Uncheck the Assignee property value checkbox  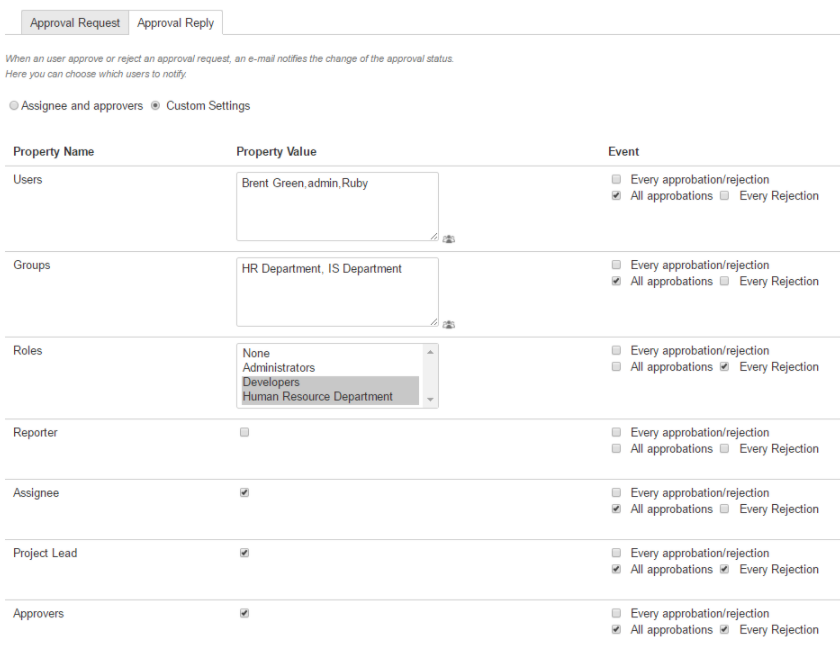click(x=245, y=493)
